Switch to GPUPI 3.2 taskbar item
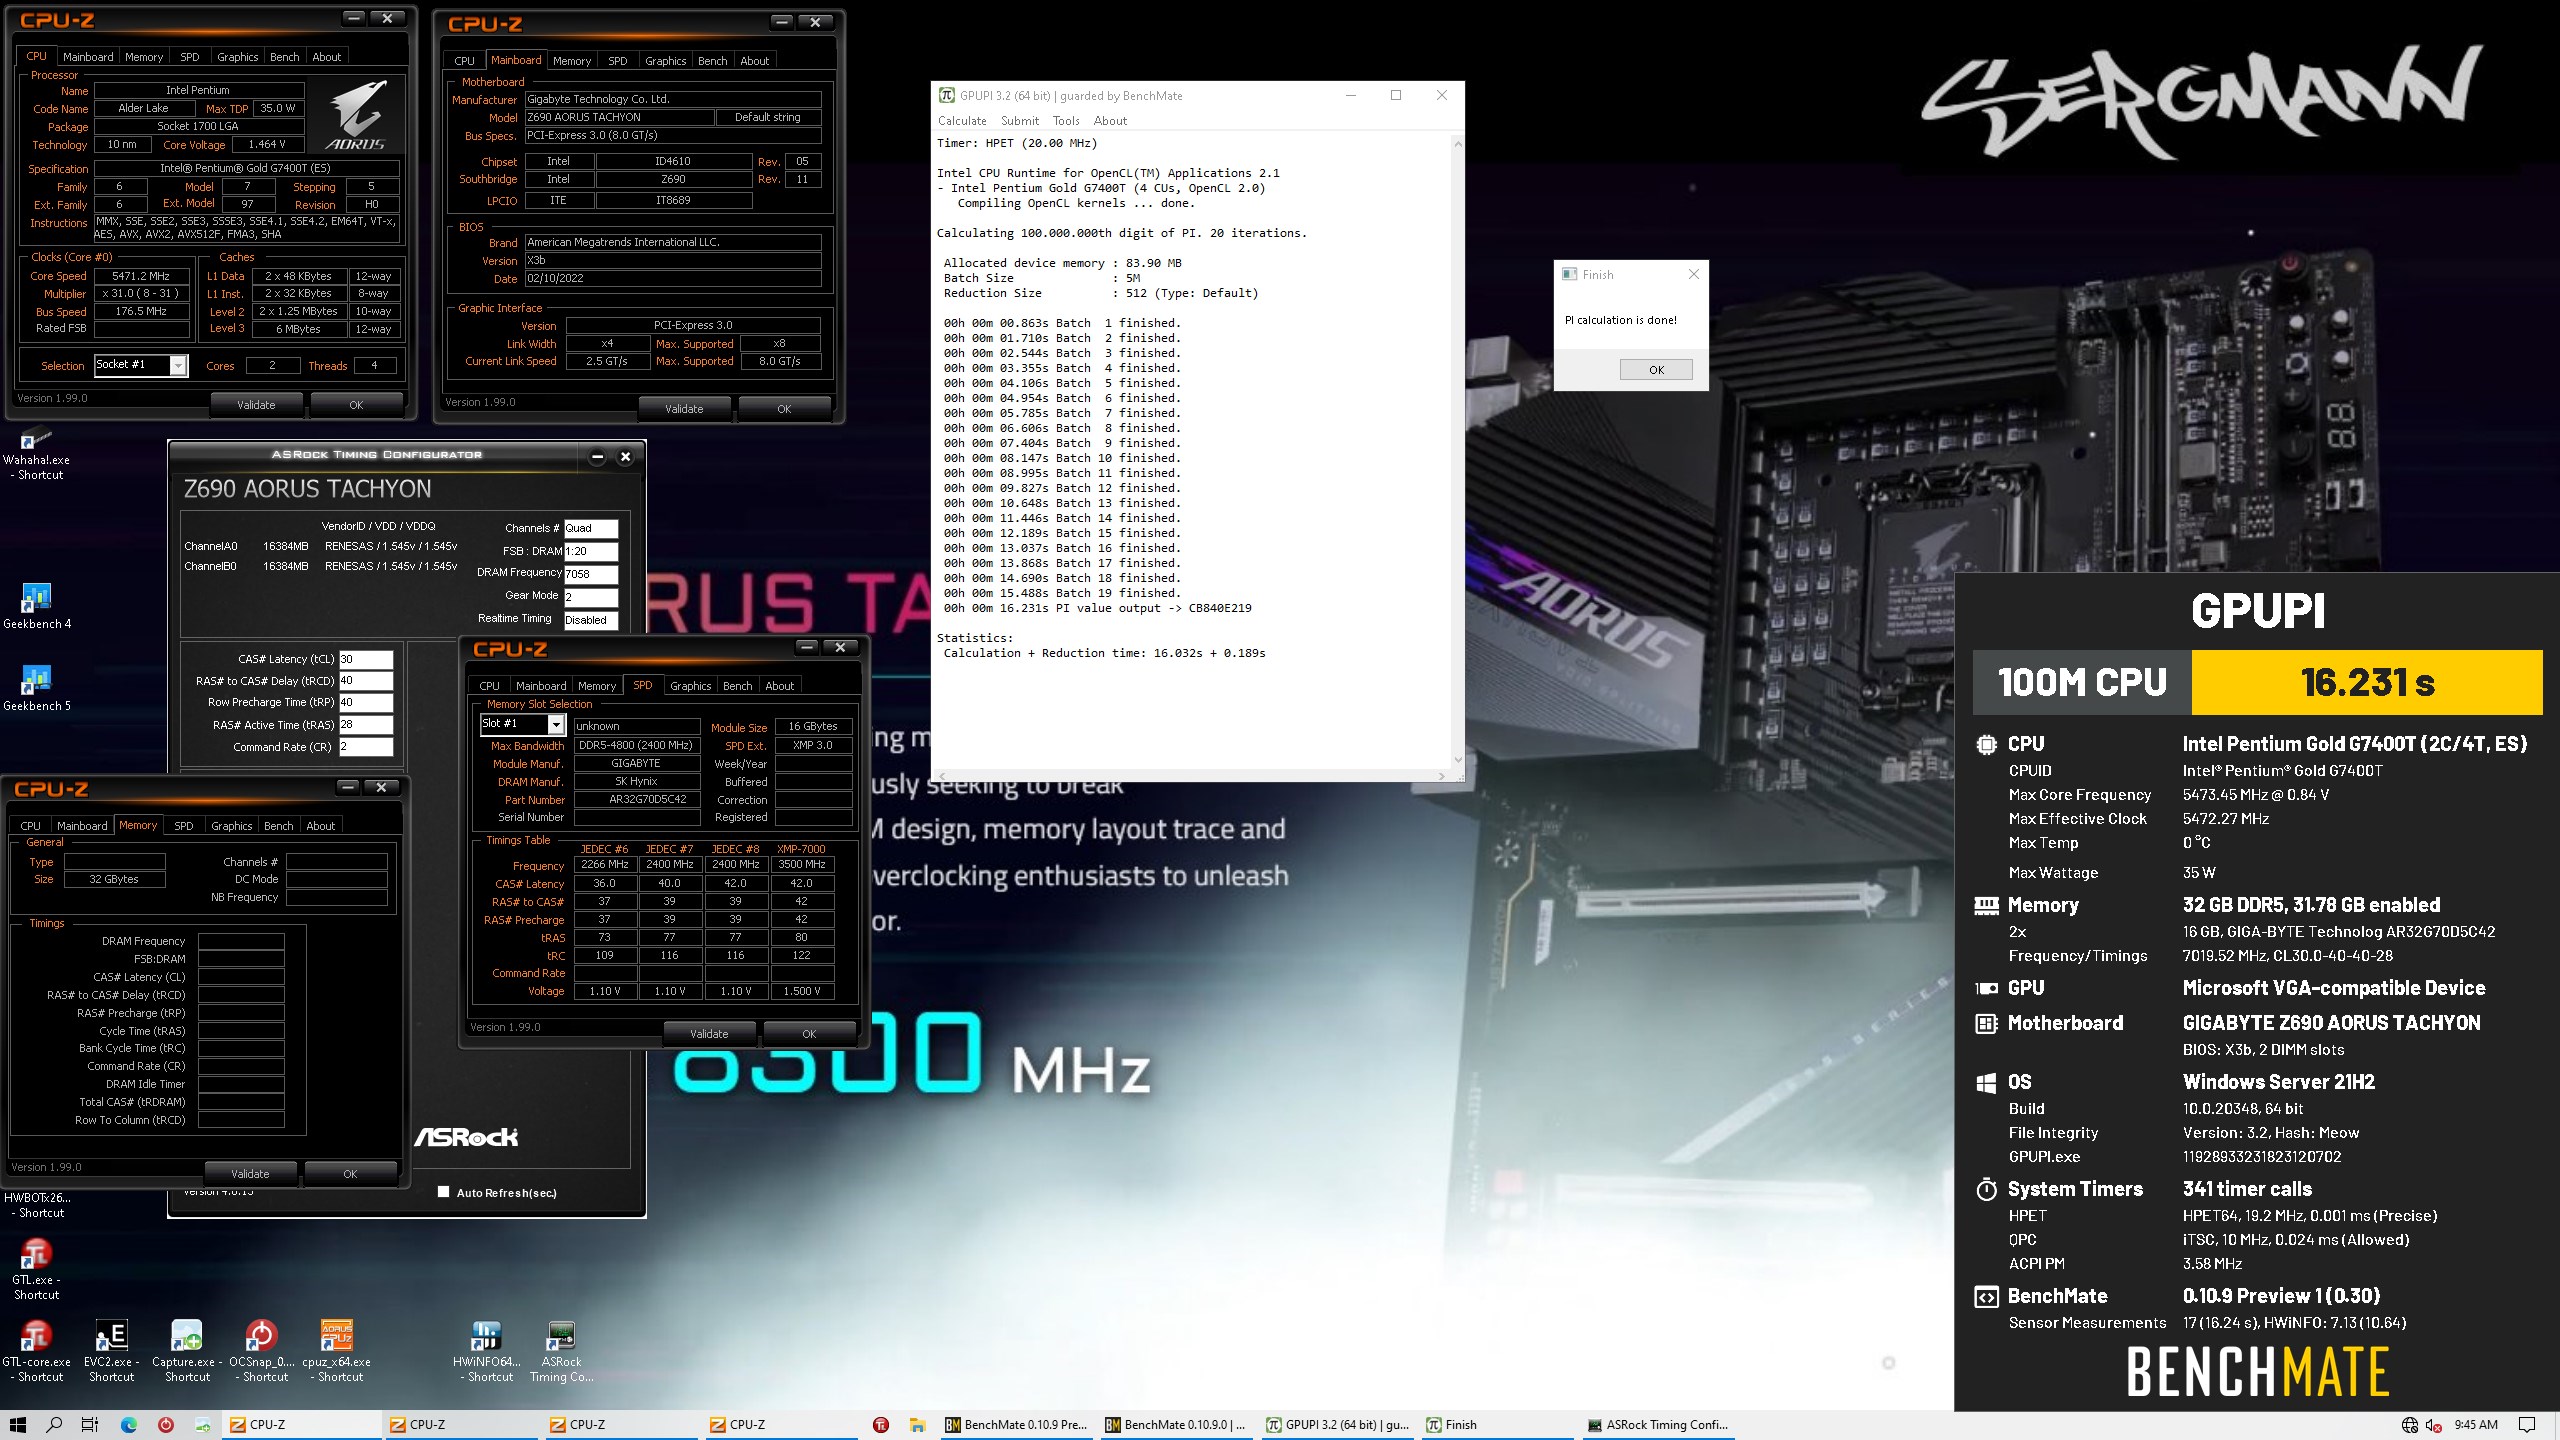Image resolution: width=2560 pixels, height=1440 pixels. click(1337, 1425)
